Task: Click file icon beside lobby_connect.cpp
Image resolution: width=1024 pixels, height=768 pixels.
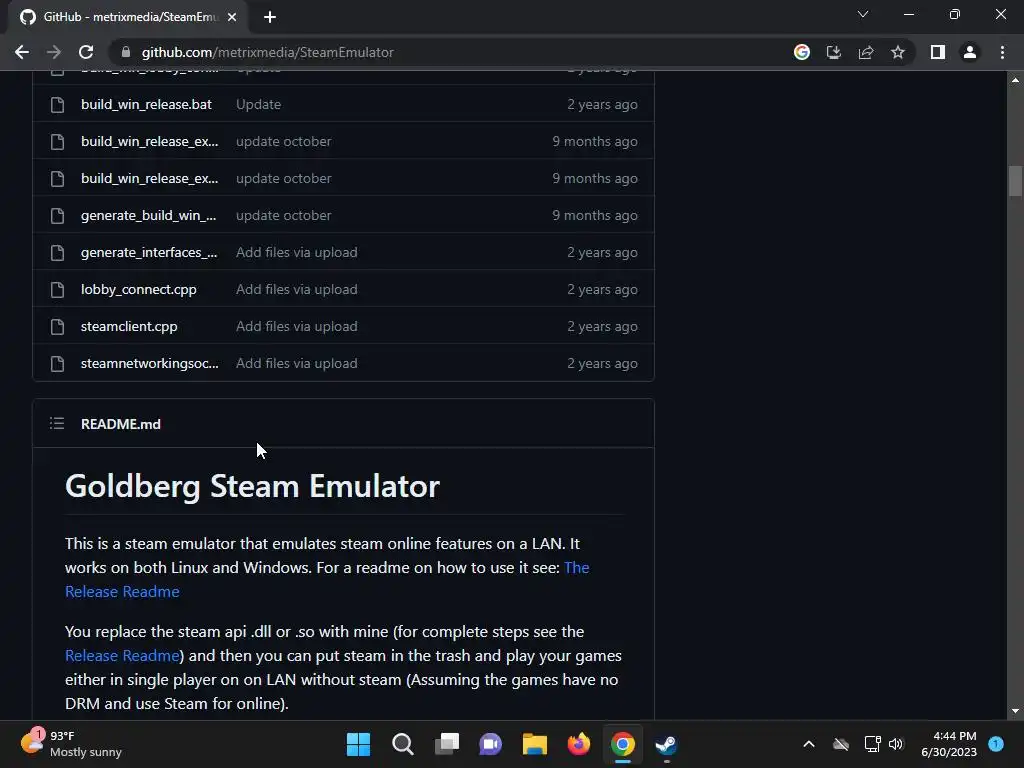Action: (57, 290)
